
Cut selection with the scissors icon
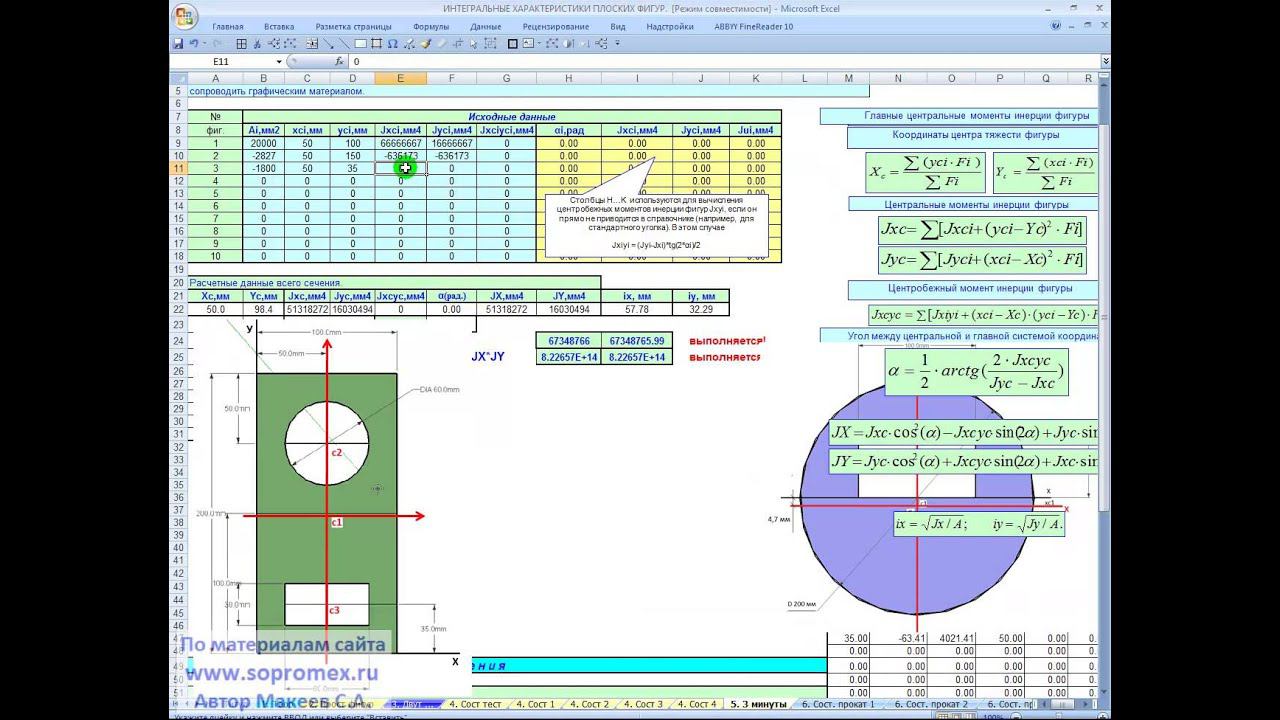[x=257, y=44]
